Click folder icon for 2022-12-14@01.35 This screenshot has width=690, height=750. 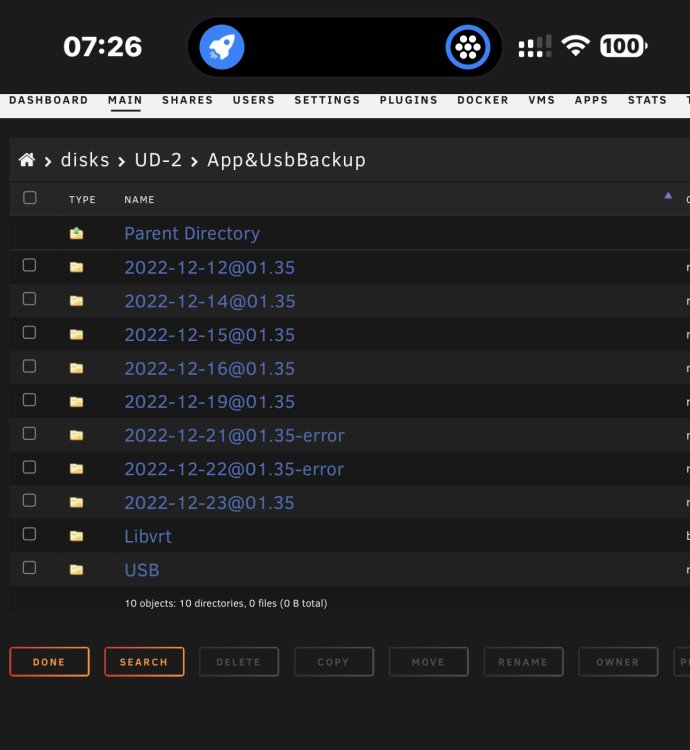pos(77,301)
